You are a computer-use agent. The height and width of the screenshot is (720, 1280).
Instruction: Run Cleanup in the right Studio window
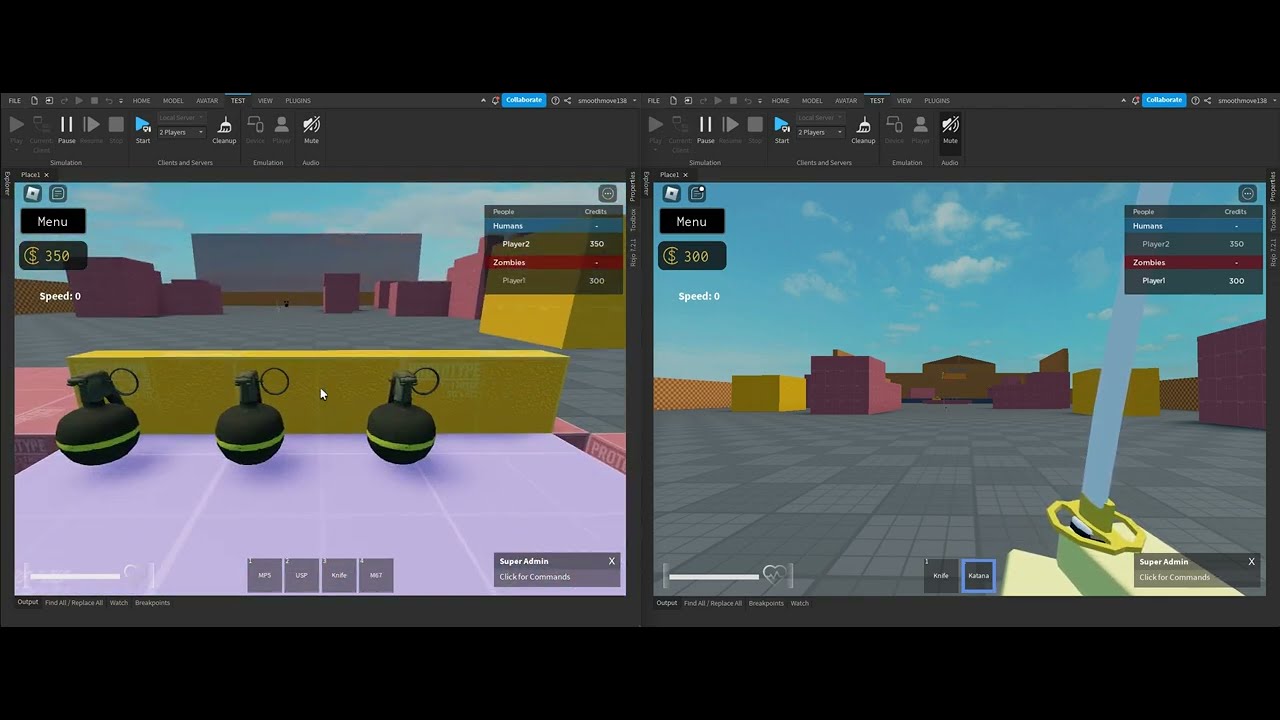point(863,129)
